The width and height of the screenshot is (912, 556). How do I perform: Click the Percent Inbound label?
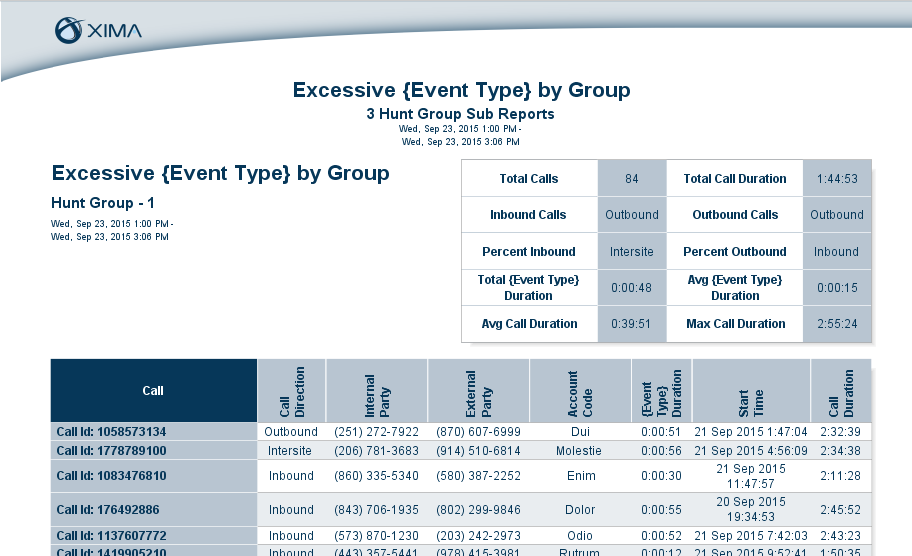[529, 252]
